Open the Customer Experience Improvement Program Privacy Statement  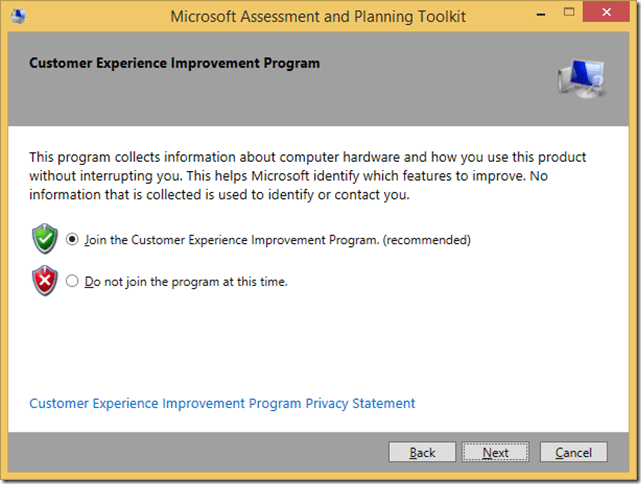(x=222, y=404)
